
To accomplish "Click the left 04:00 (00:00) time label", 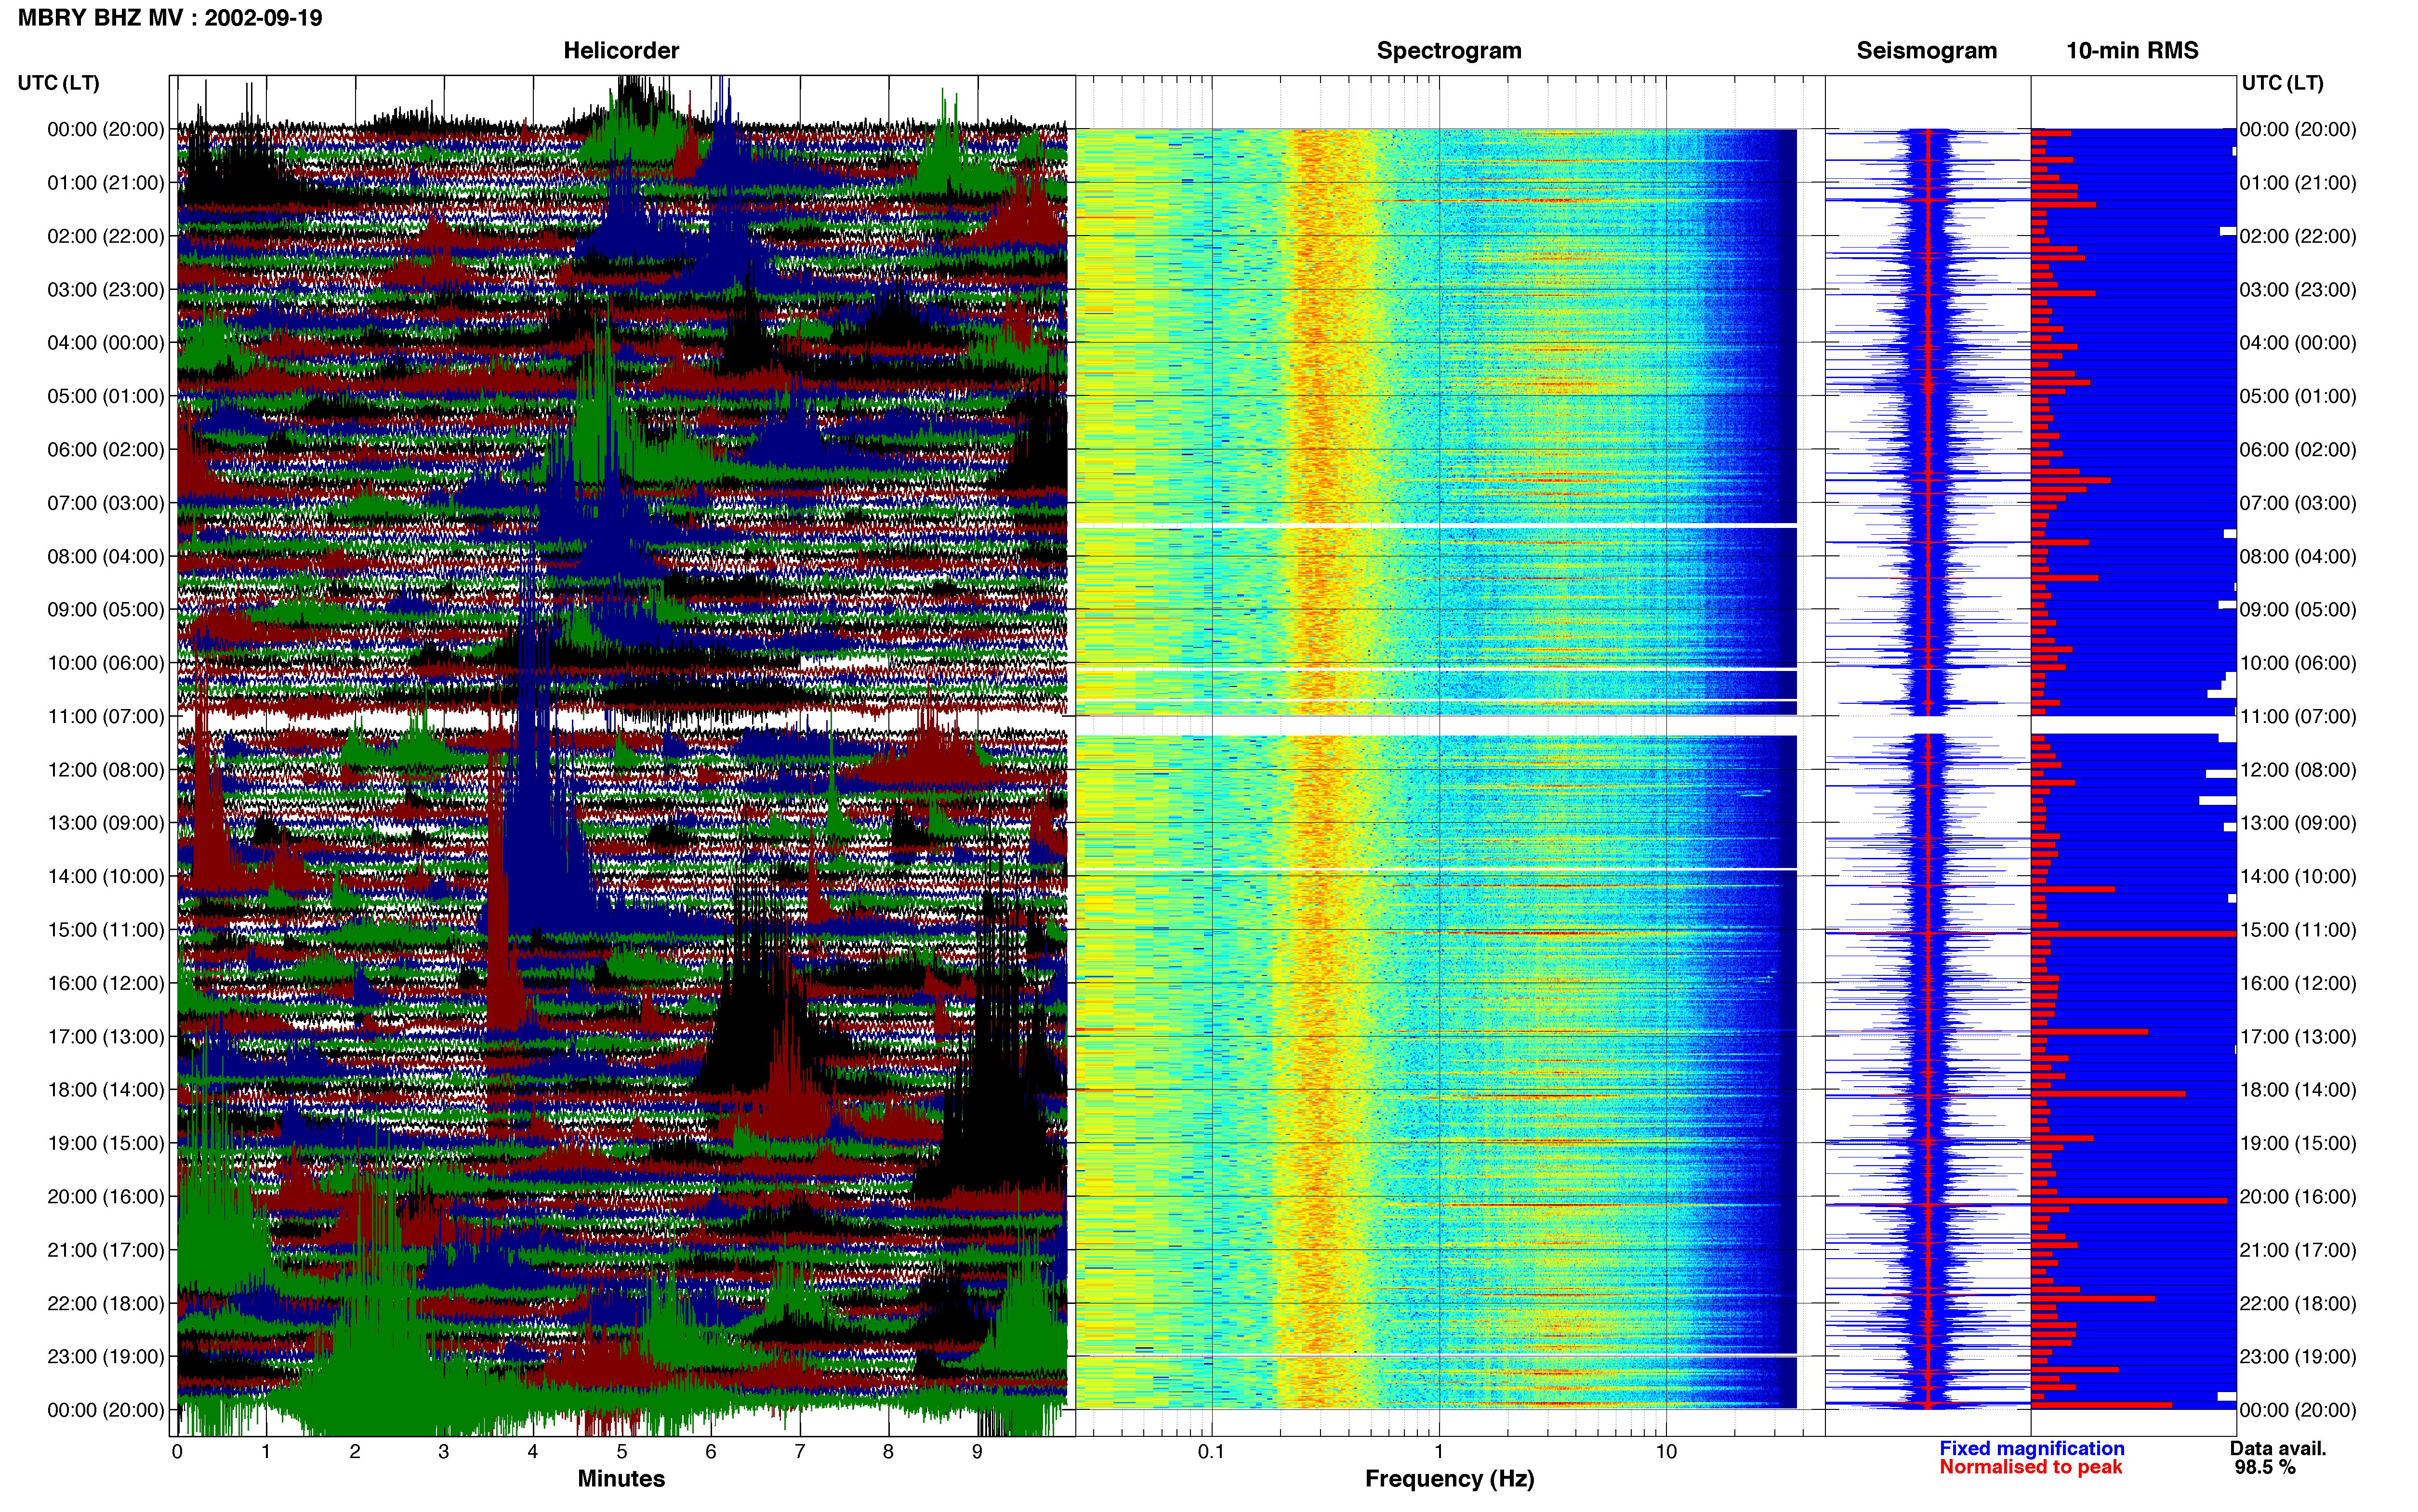I will pyautogui.click(x=106, y=343).
